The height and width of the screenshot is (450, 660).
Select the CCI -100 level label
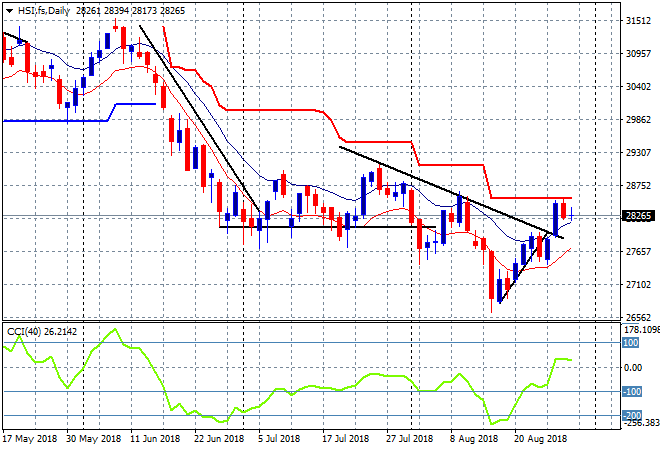click(632, 391)
